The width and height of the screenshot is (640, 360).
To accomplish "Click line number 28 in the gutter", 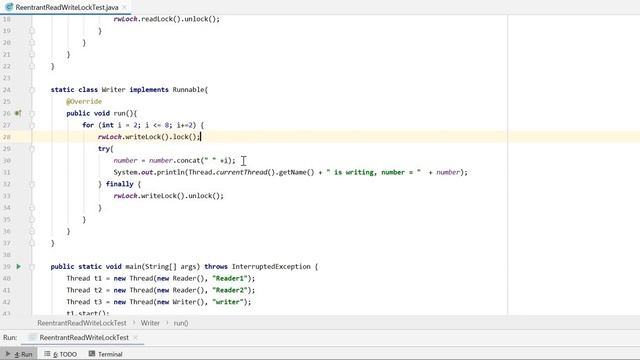I will [x=7, y=137].
